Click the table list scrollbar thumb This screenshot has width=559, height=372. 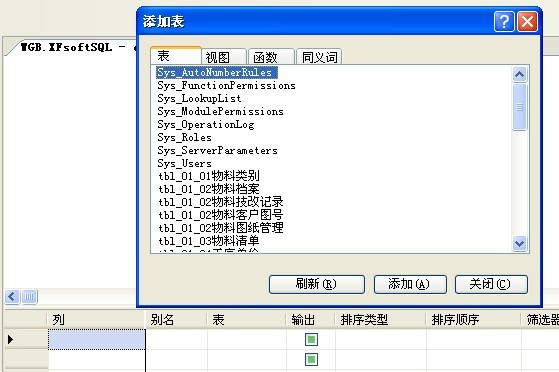[x=519, y=107]
